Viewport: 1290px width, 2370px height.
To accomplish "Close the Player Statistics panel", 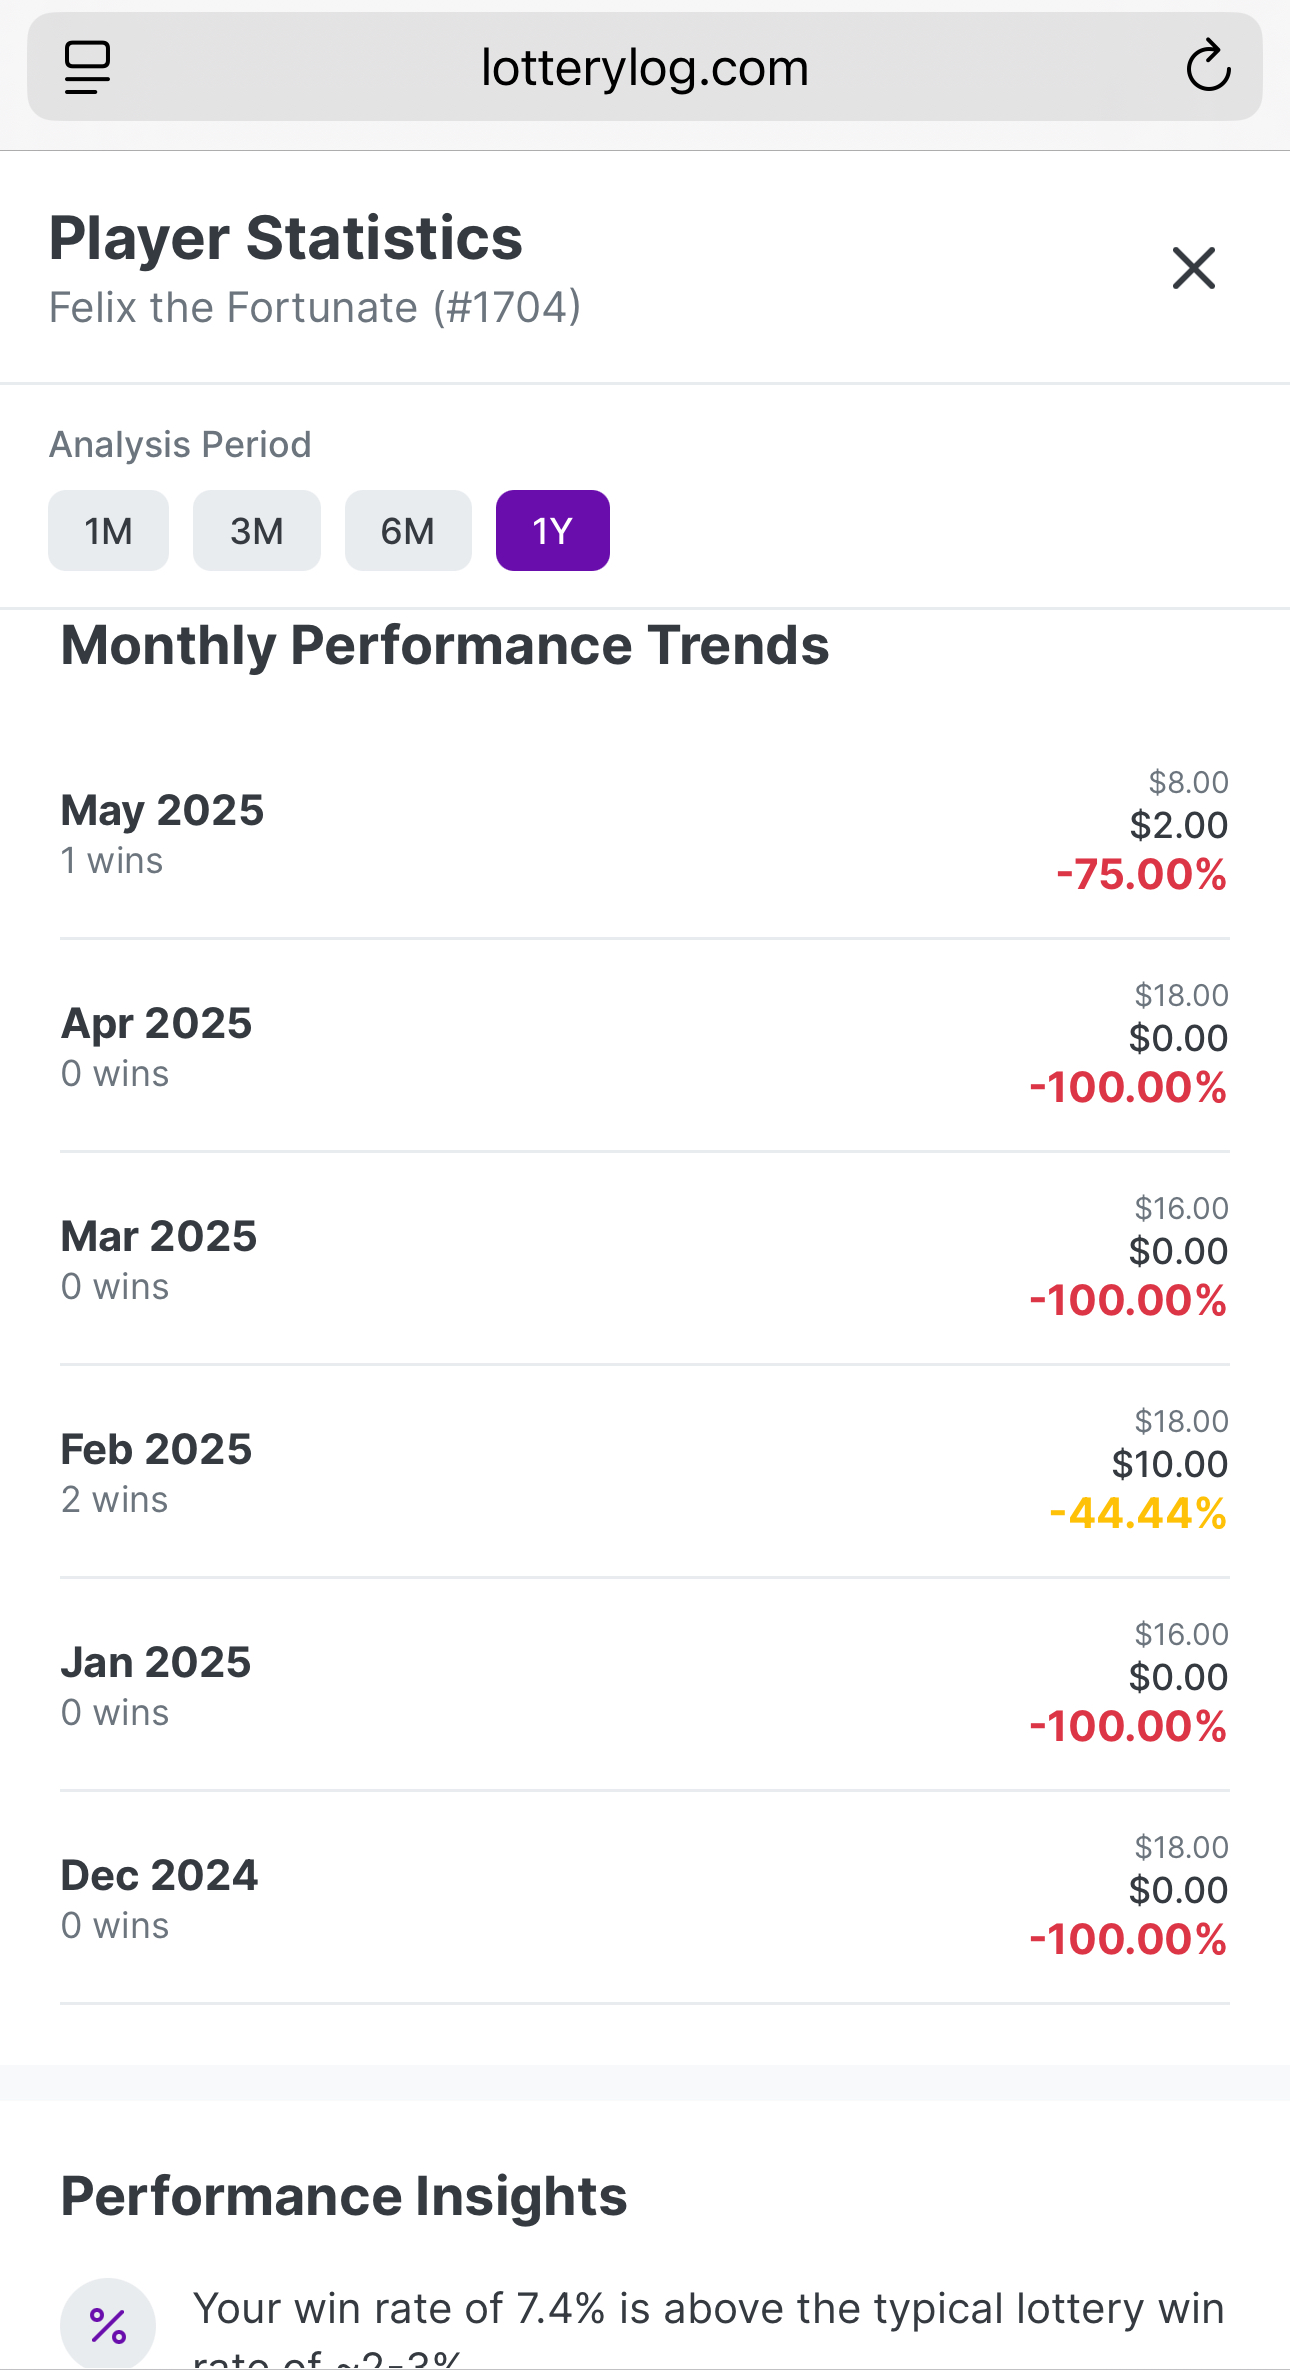I will coord(1193,268).
